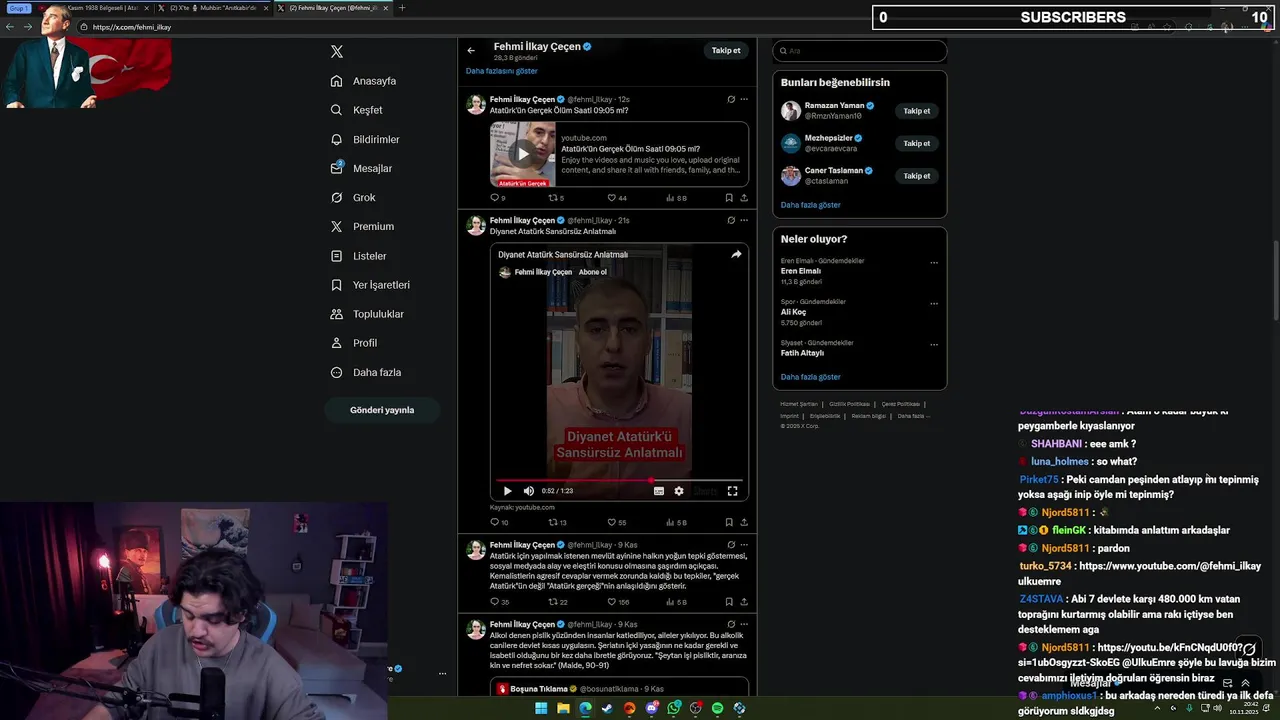Play the Ölüm Saati YouTube thumbnail
This screenshot has height=720, width=1280.
[x=522, y=154]
